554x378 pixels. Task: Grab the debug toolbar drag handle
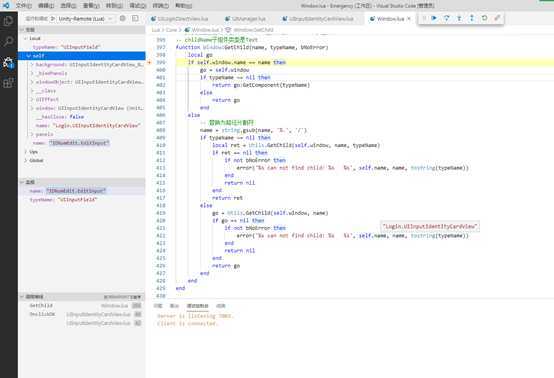click(x=424, y=18)
